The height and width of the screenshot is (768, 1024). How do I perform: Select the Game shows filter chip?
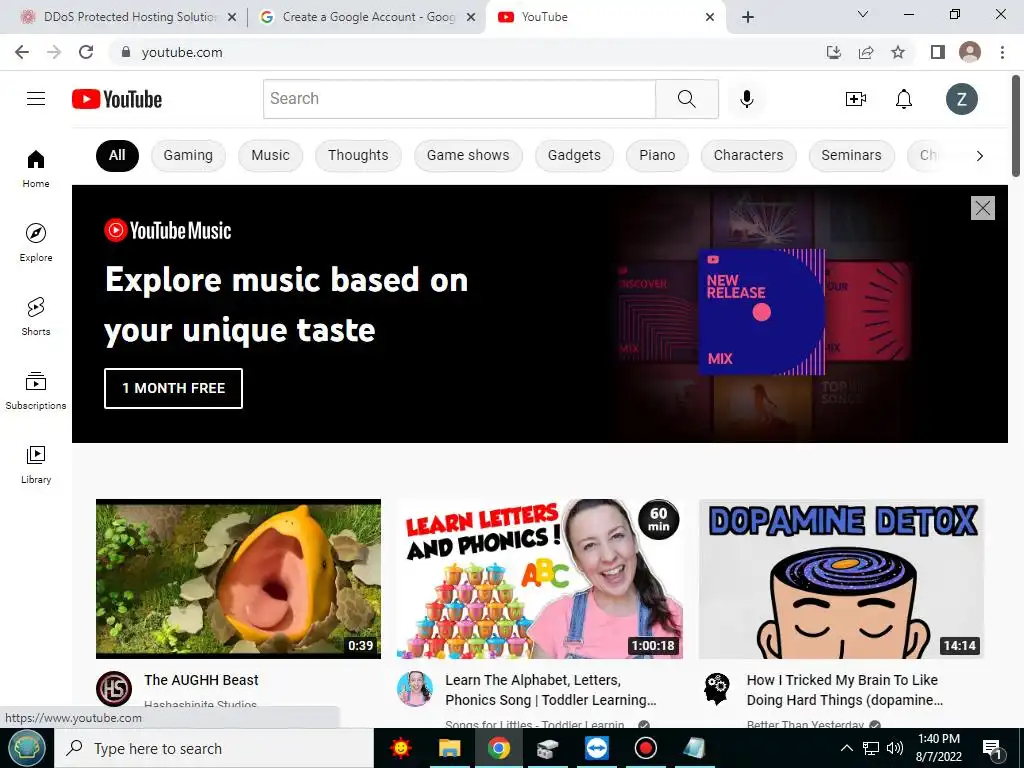[x=468, y=155]
